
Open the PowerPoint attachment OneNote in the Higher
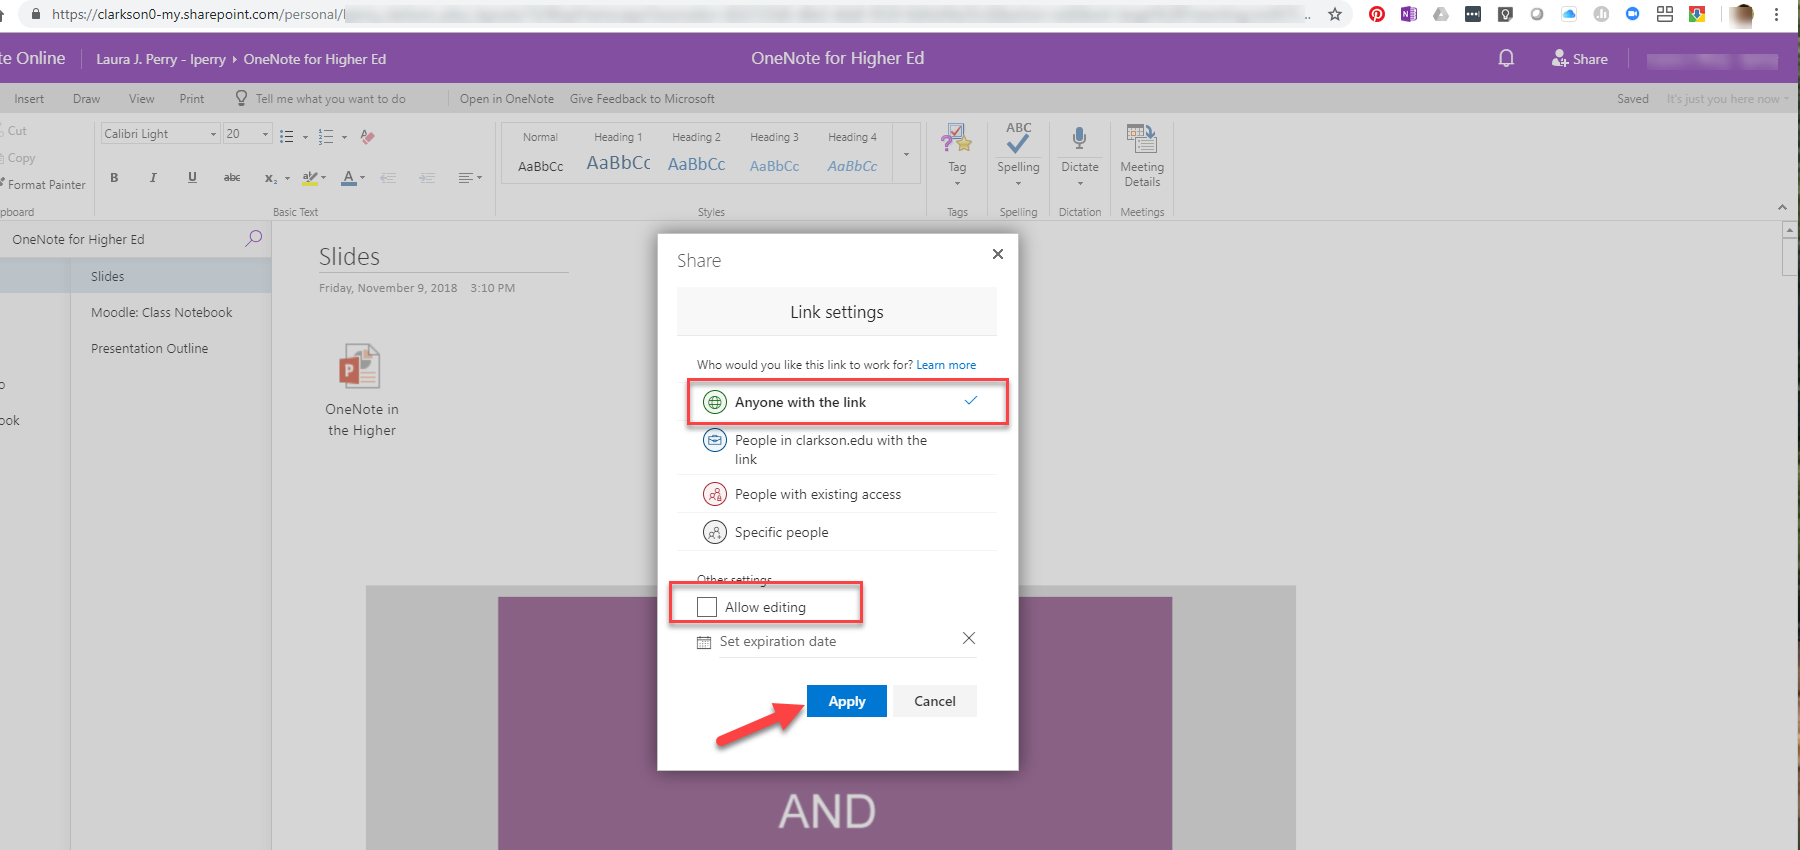pos(361,390)
